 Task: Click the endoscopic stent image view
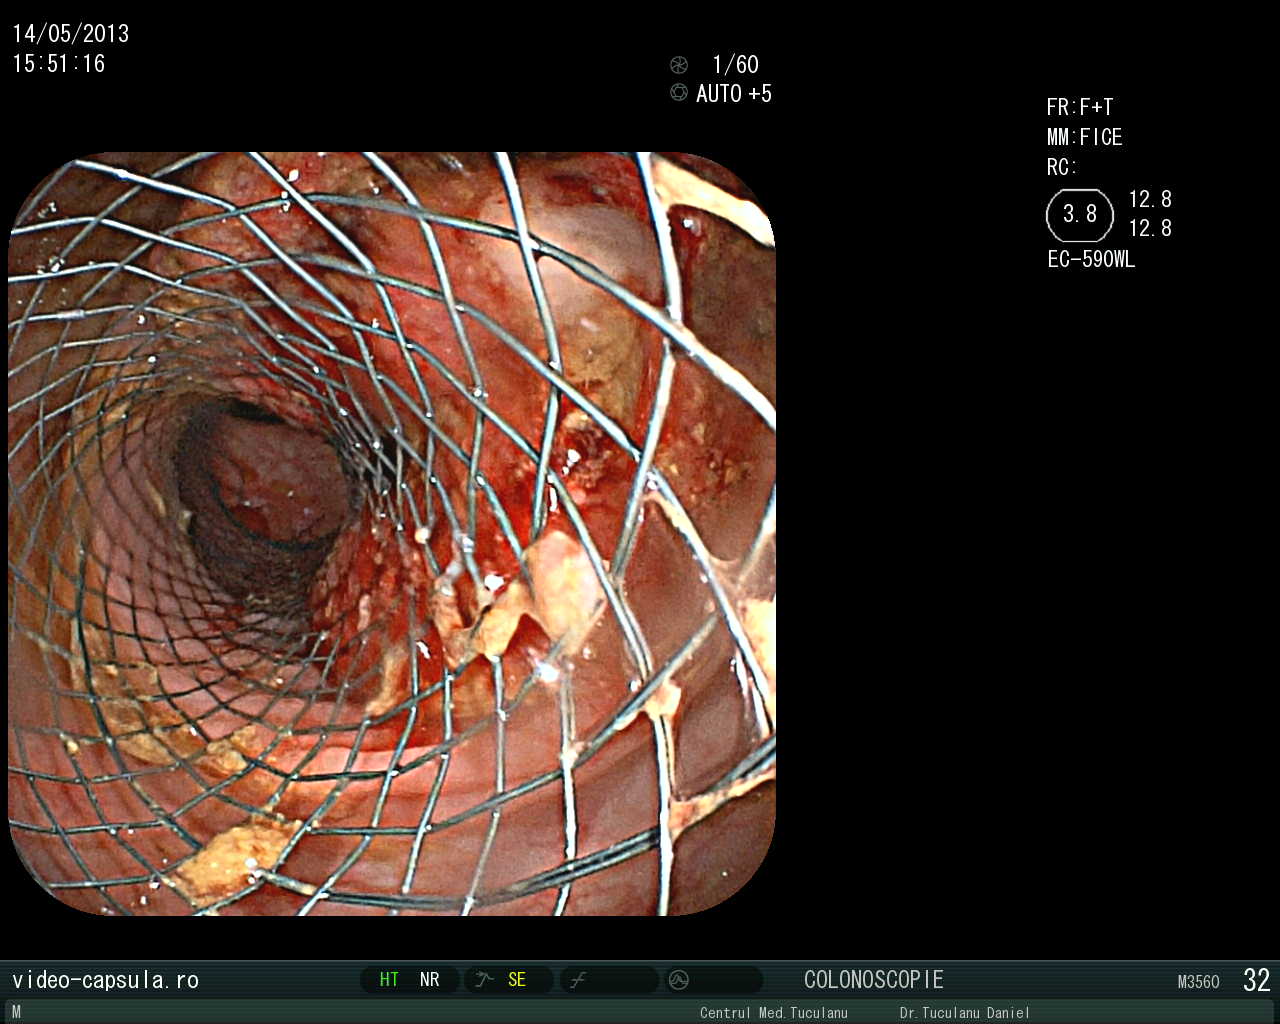pyautogui.click(x=392, y=534)
